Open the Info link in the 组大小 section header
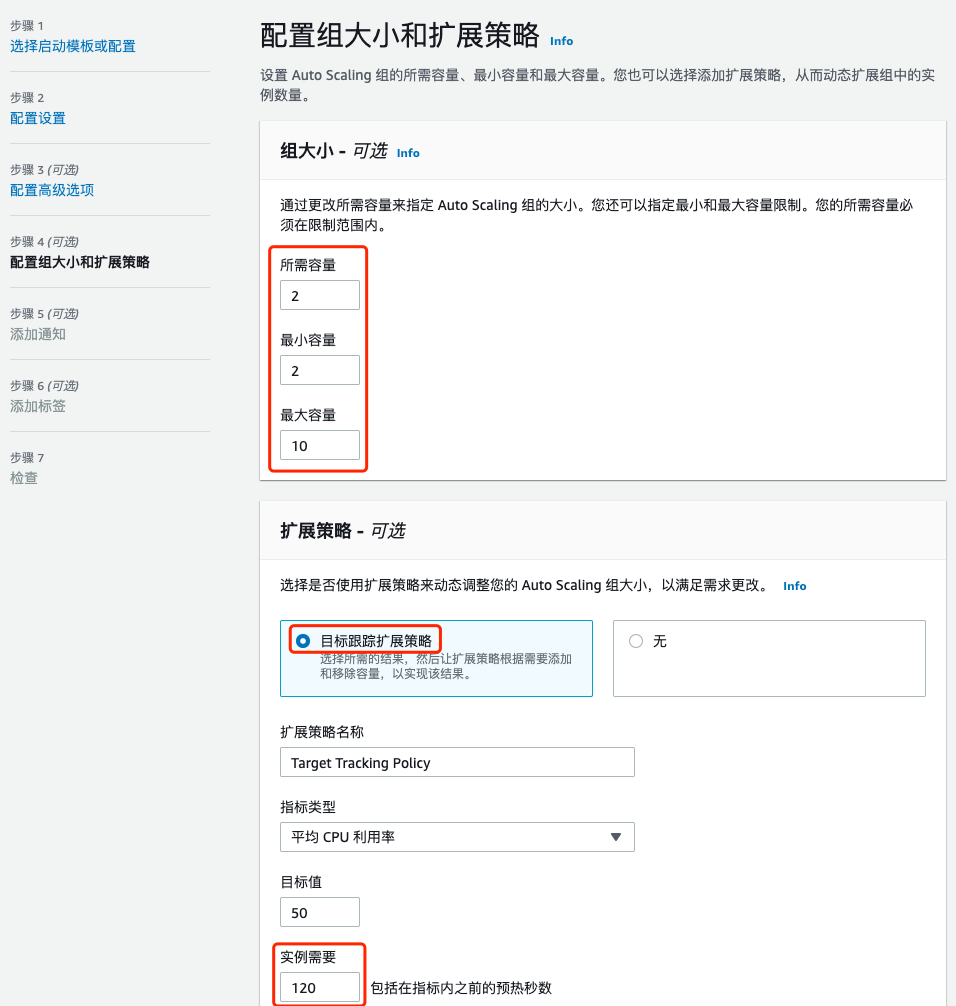 (408, 152)
